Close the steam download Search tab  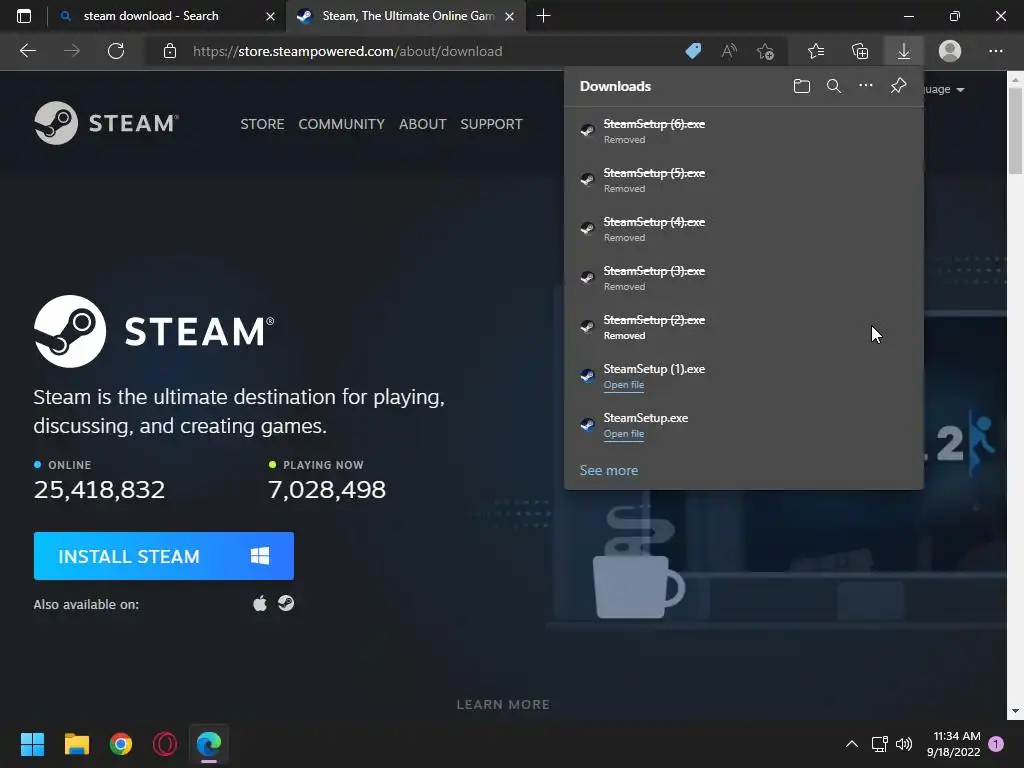click(270, 16)
